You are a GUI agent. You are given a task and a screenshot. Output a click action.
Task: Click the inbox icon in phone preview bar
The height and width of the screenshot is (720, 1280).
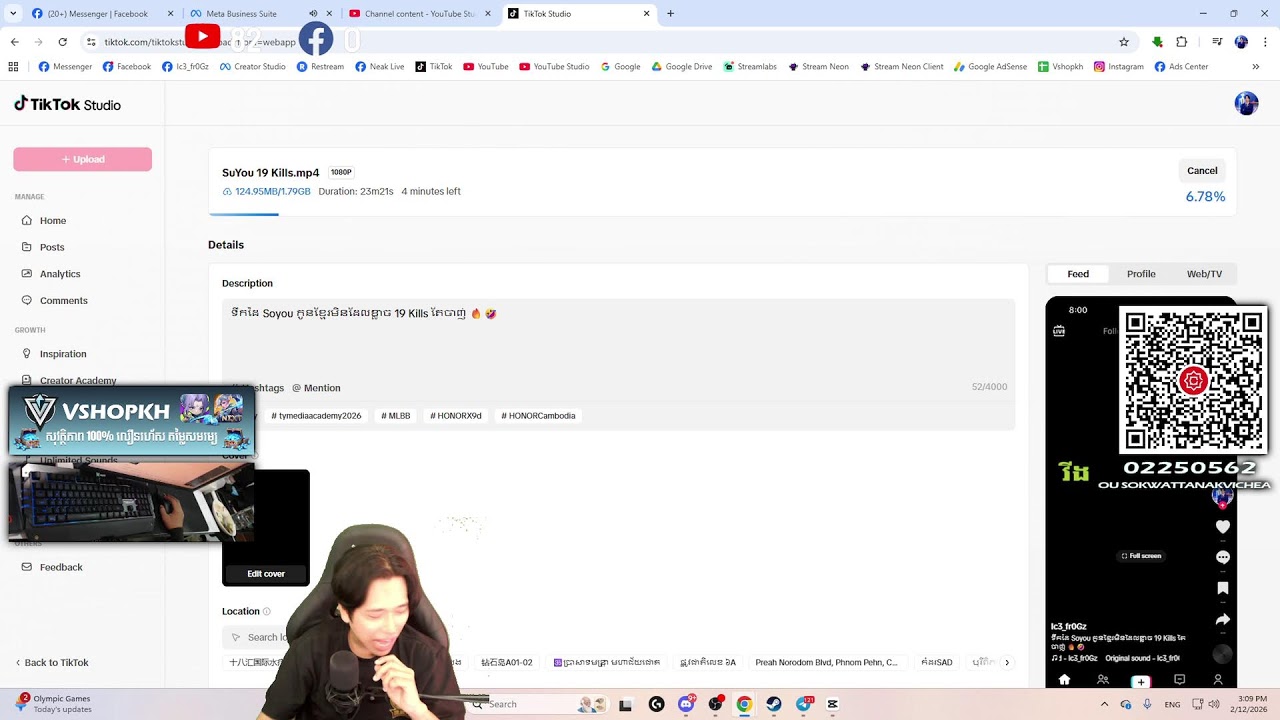[1179, 680]
